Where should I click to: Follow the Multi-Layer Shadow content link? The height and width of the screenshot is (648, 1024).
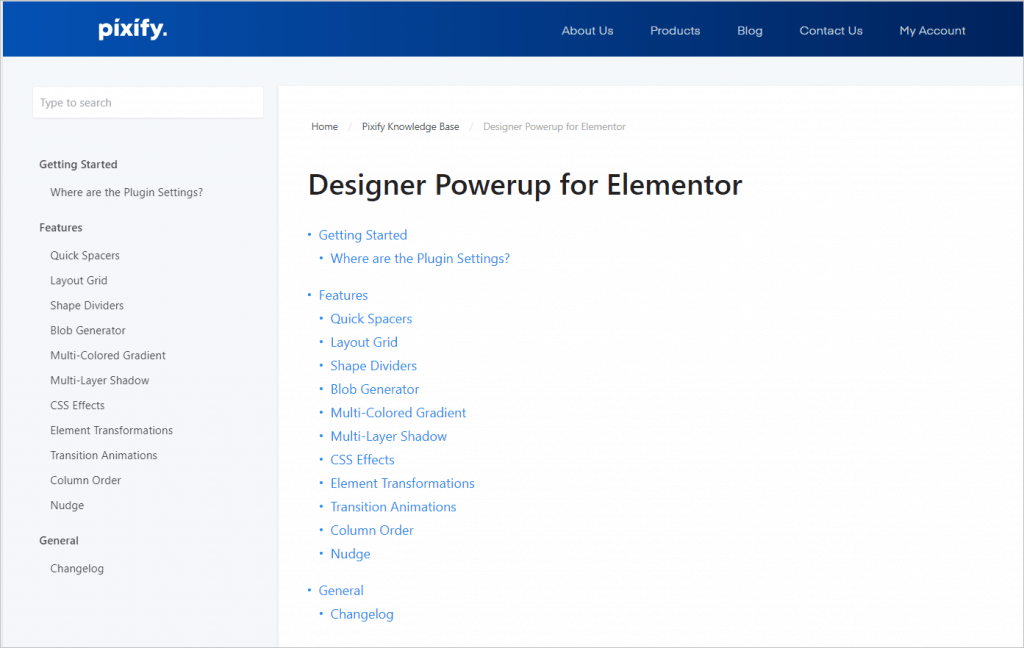pos(389,436)
